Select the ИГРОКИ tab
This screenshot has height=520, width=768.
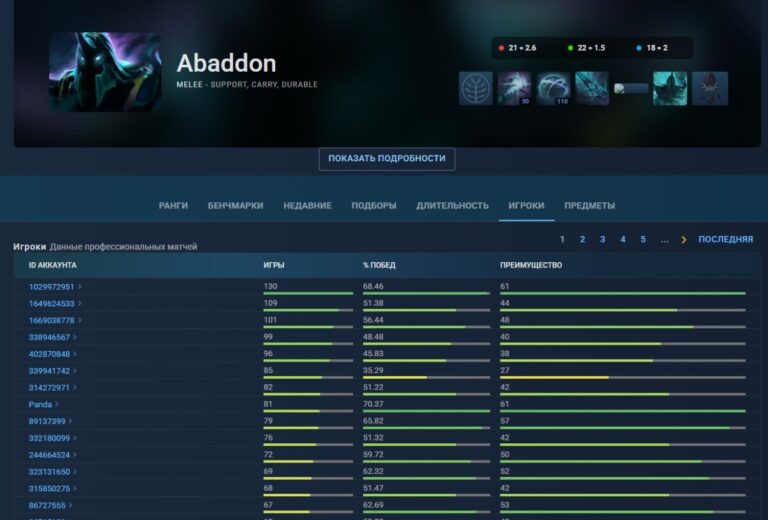(x=527, y=206)
